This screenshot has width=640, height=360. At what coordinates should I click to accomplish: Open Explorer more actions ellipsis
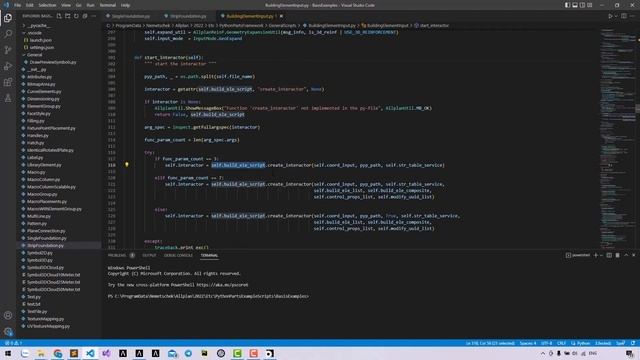(94, 16)
